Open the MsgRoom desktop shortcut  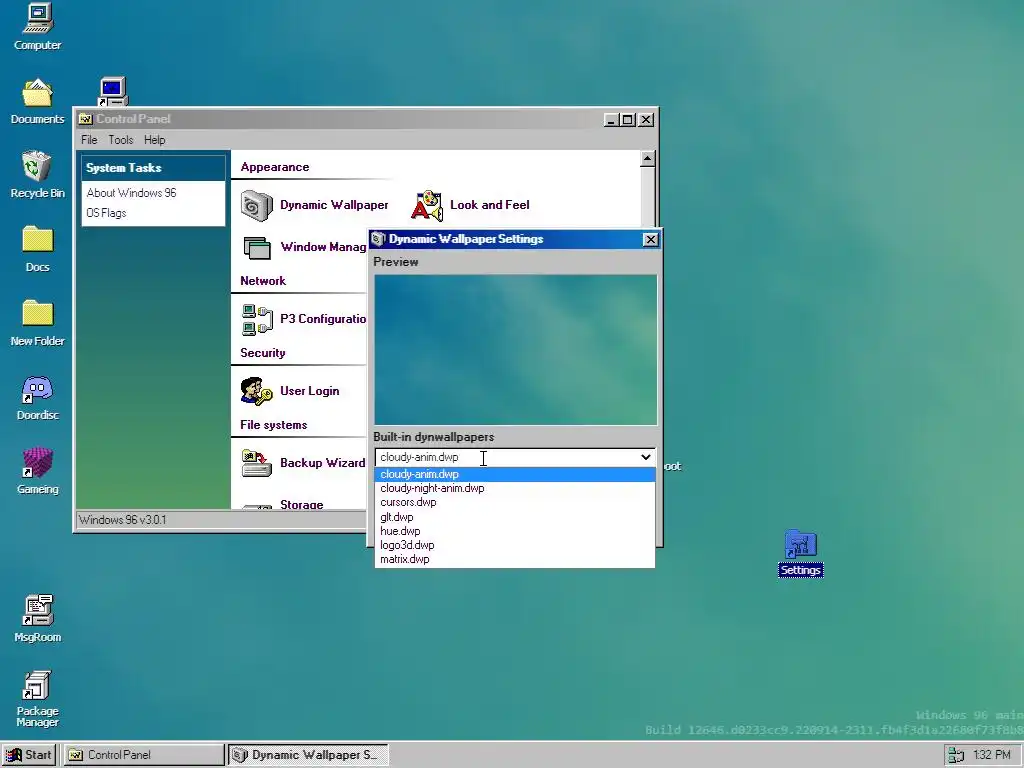tap(37, 618)
